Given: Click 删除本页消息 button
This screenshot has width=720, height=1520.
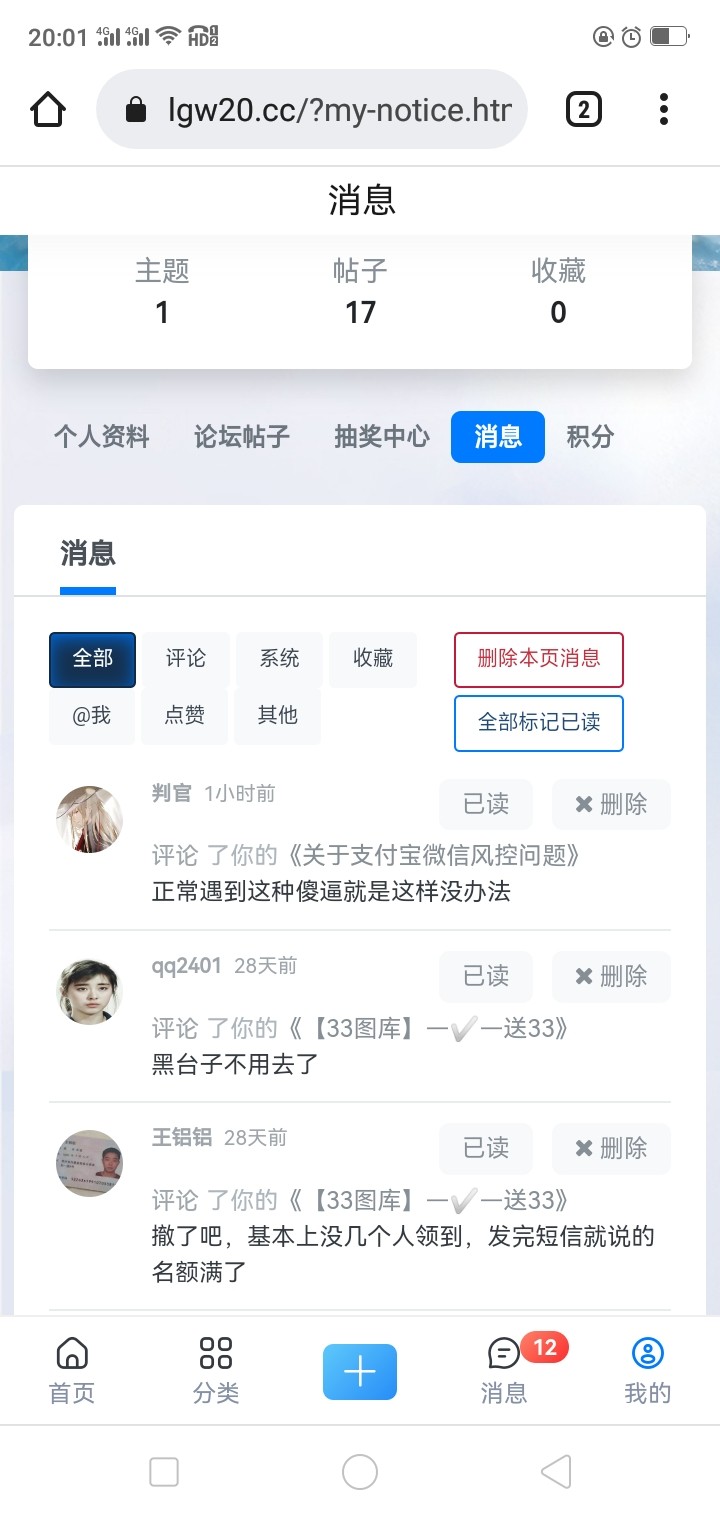Looking at the screenshot, I should pos(539,659).
